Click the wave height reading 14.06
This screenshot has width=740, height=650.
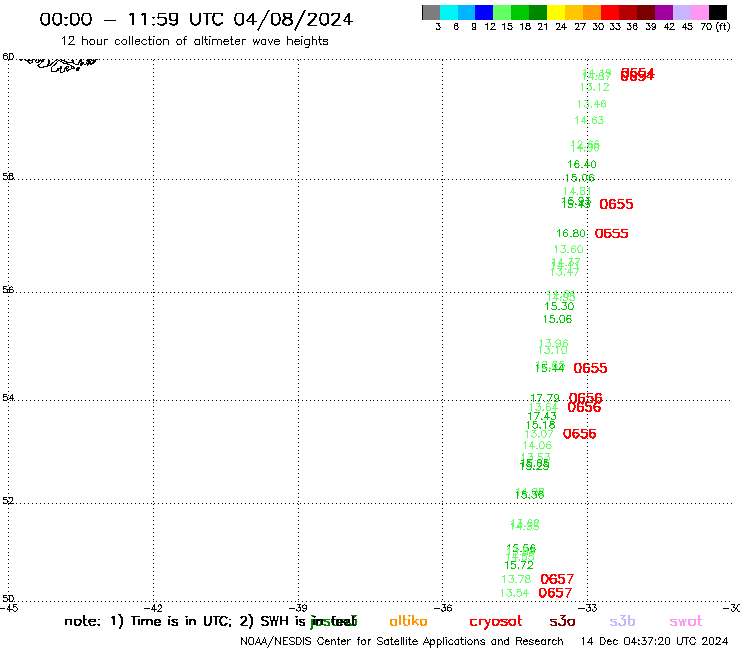point(537,445)
